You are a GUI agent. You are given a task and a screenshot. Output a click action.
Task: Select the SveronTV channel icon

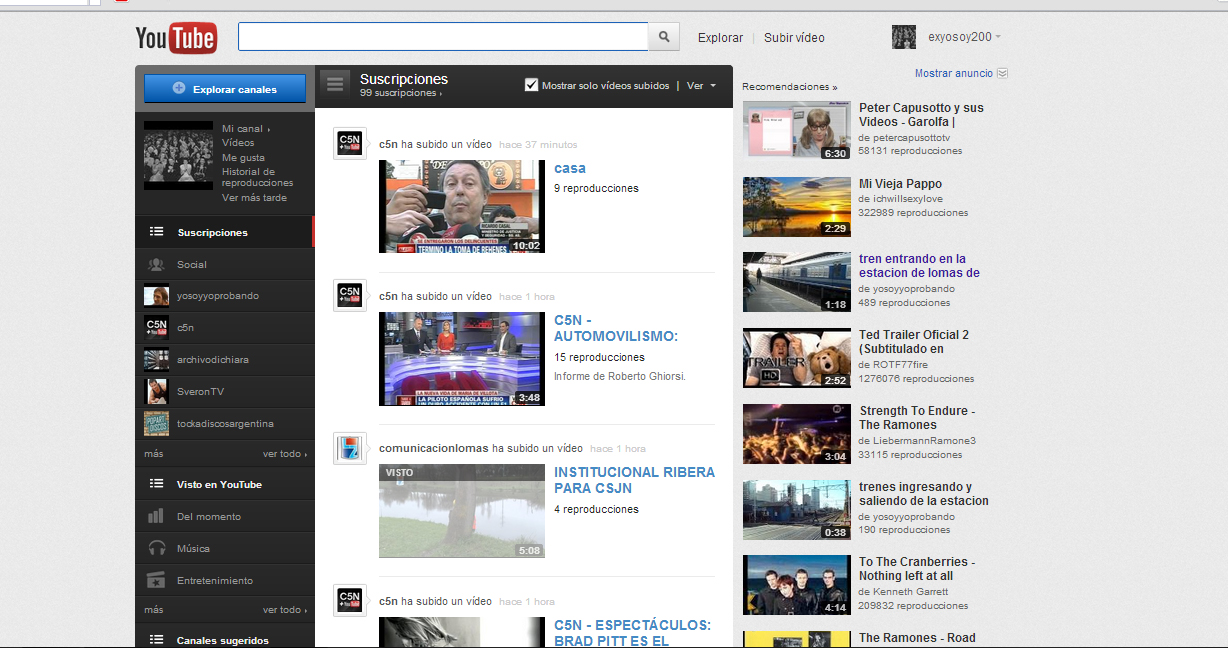click(157, 392)
